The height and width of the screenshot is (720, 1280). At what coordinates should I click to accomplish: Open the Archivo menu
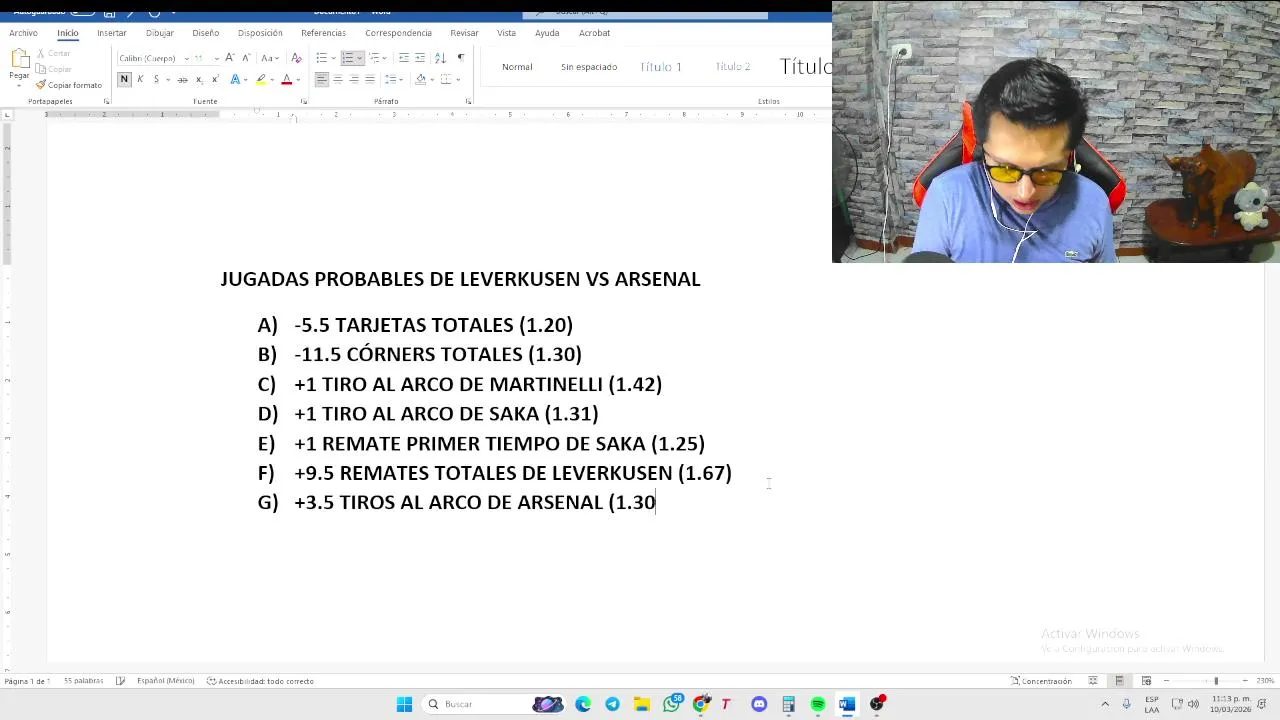(23, 33)
